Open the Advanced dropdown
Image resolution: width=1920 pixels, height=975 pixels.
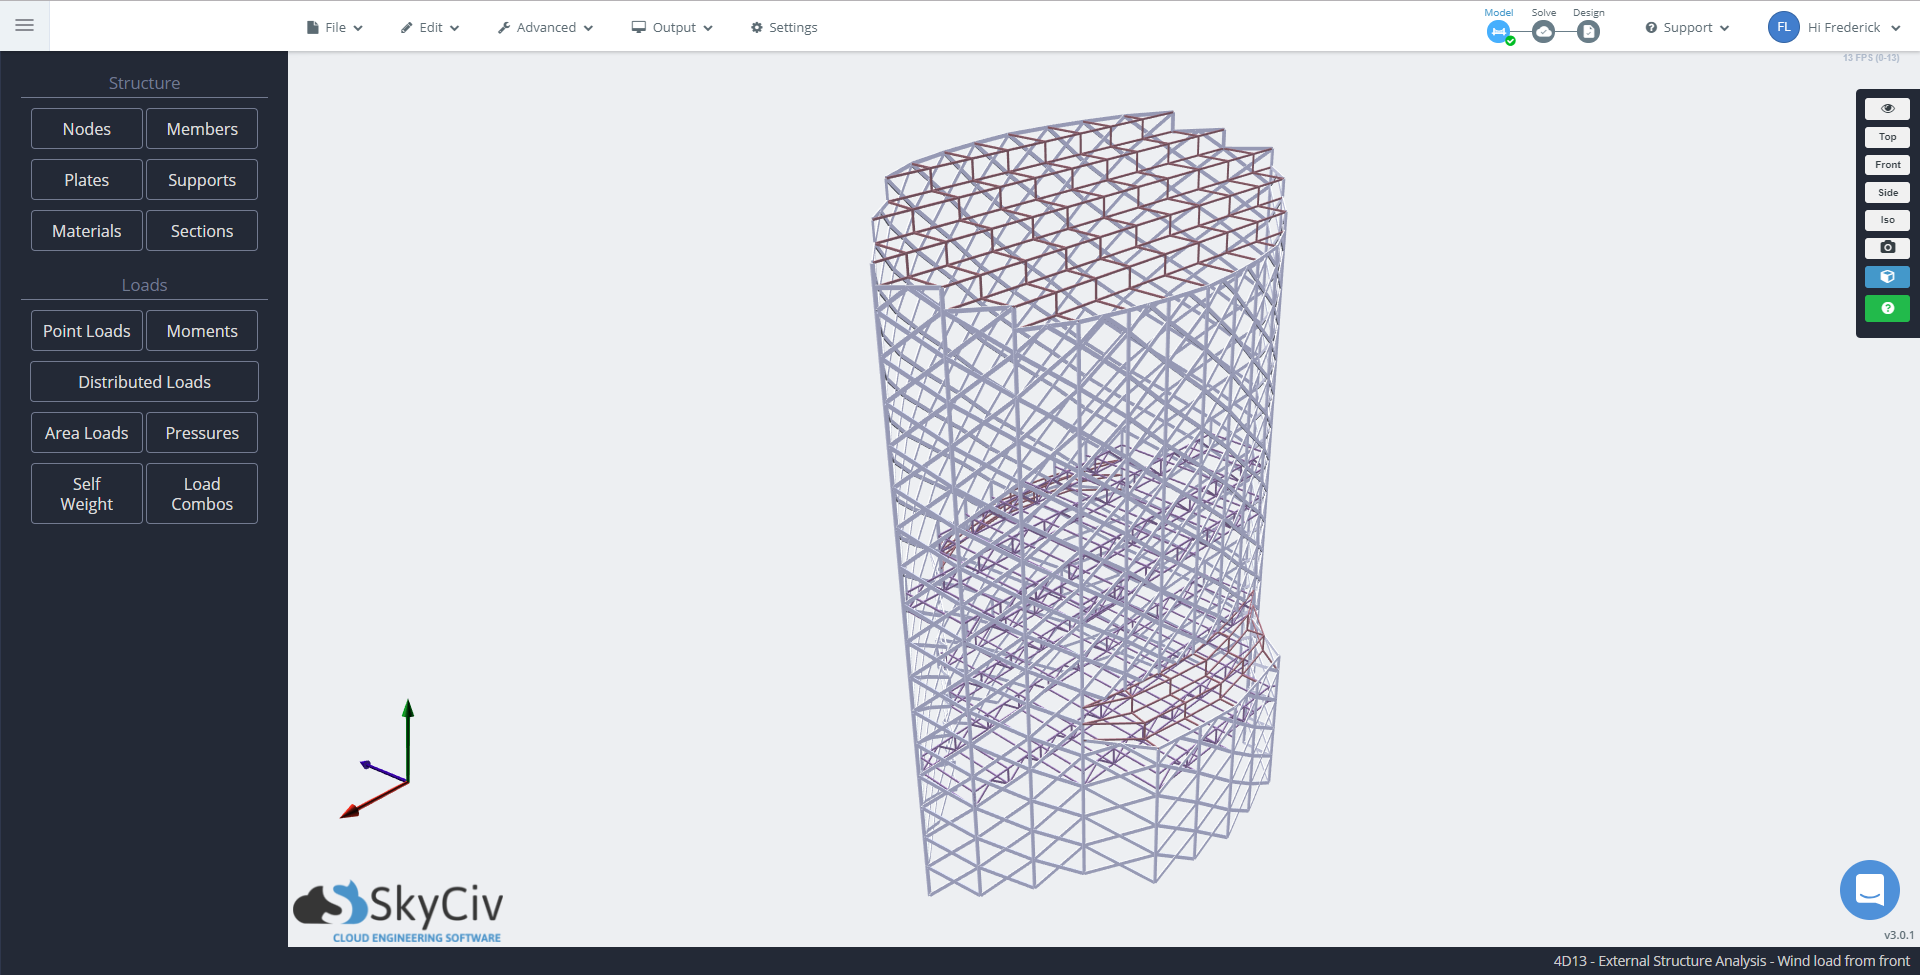(544, 27)
